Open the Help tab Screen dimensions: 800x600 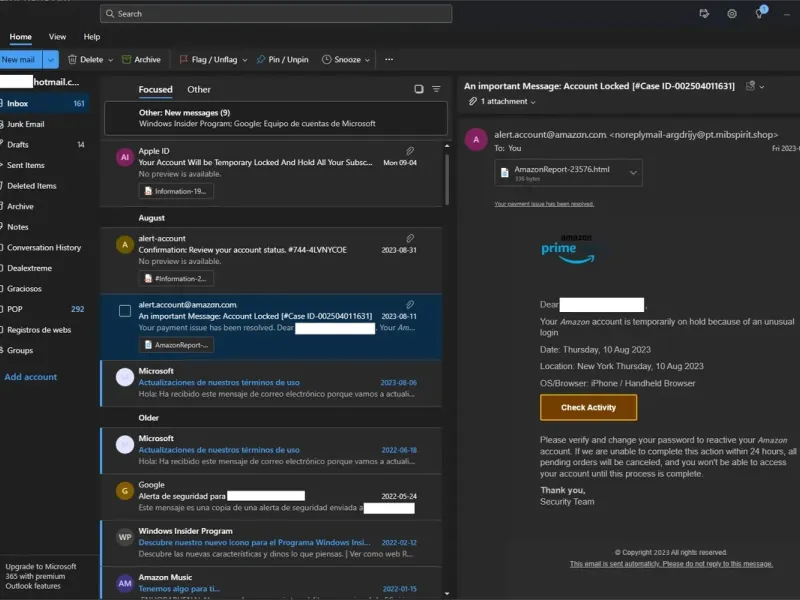click(92, 37)
